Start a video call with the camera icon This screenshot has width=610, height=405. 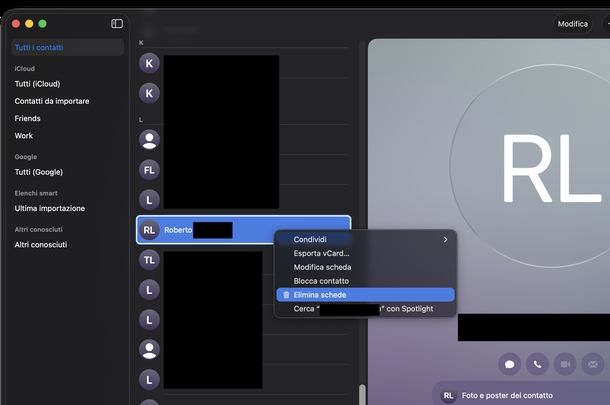click(565, 364)
